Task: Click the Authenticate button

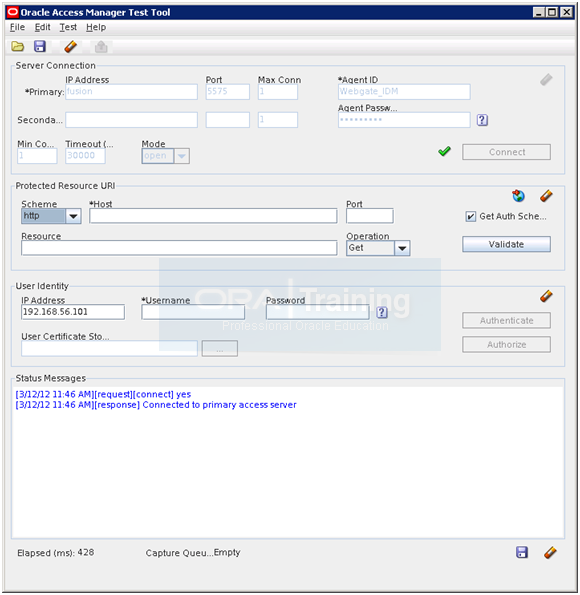Action: 506,320
